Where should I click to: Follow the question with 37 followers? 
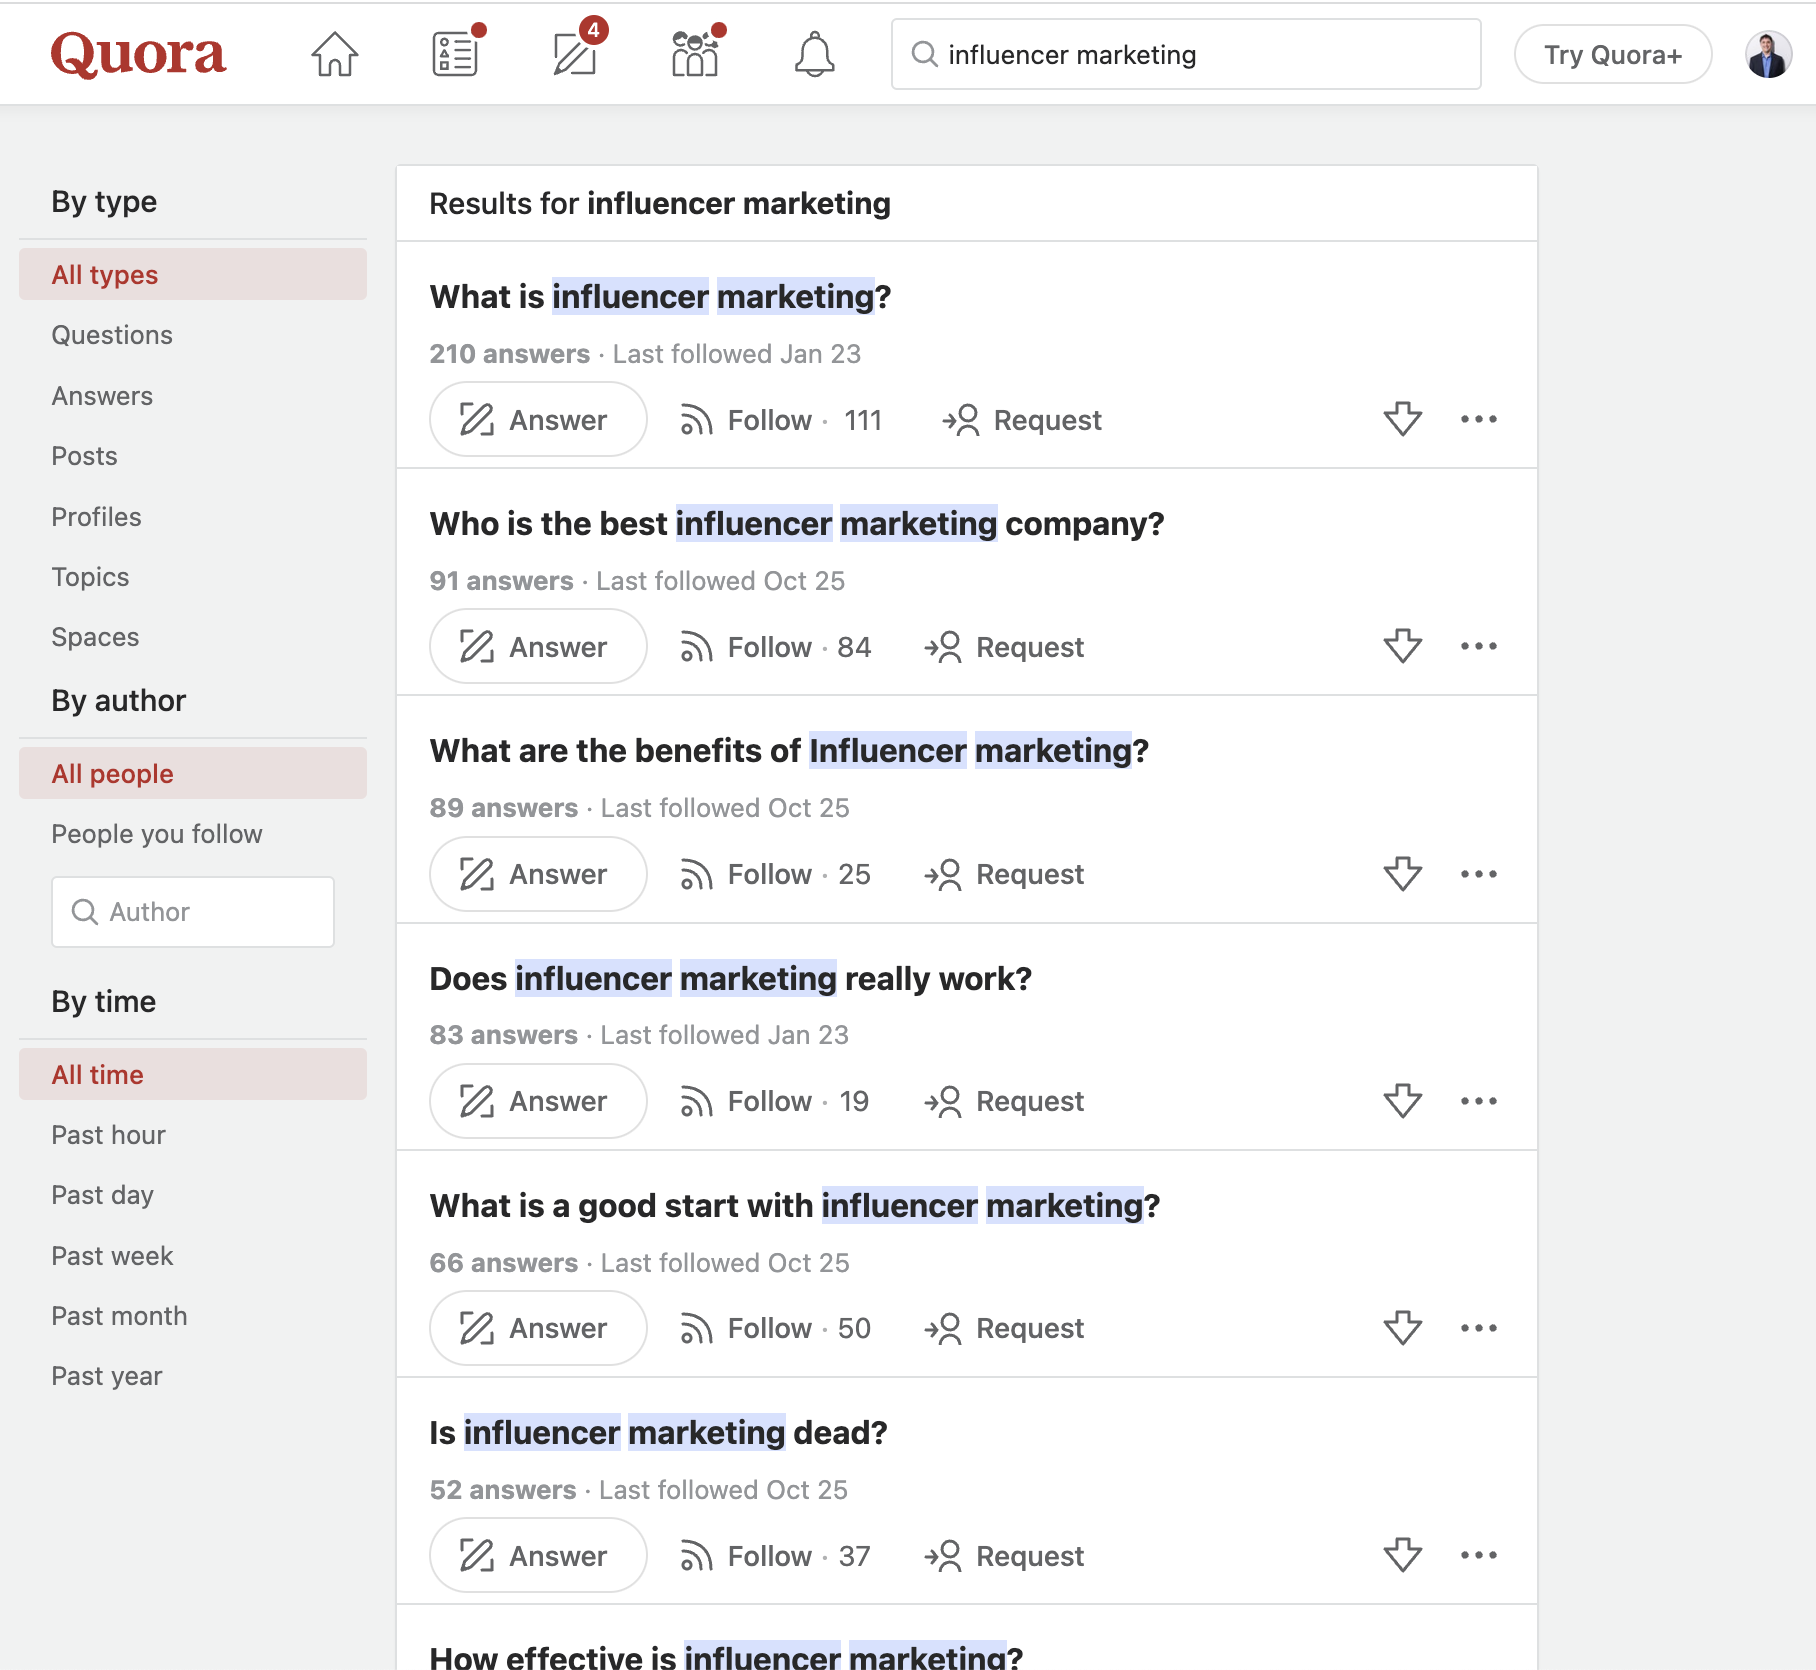tap(775, 1556)
